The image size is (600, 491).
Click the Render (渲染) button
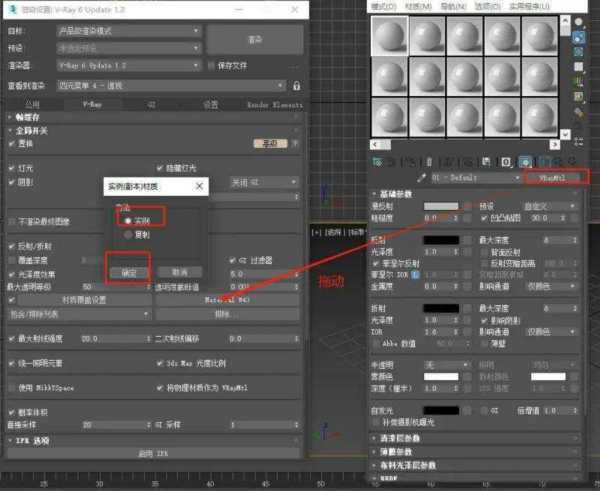click(255, 39)
